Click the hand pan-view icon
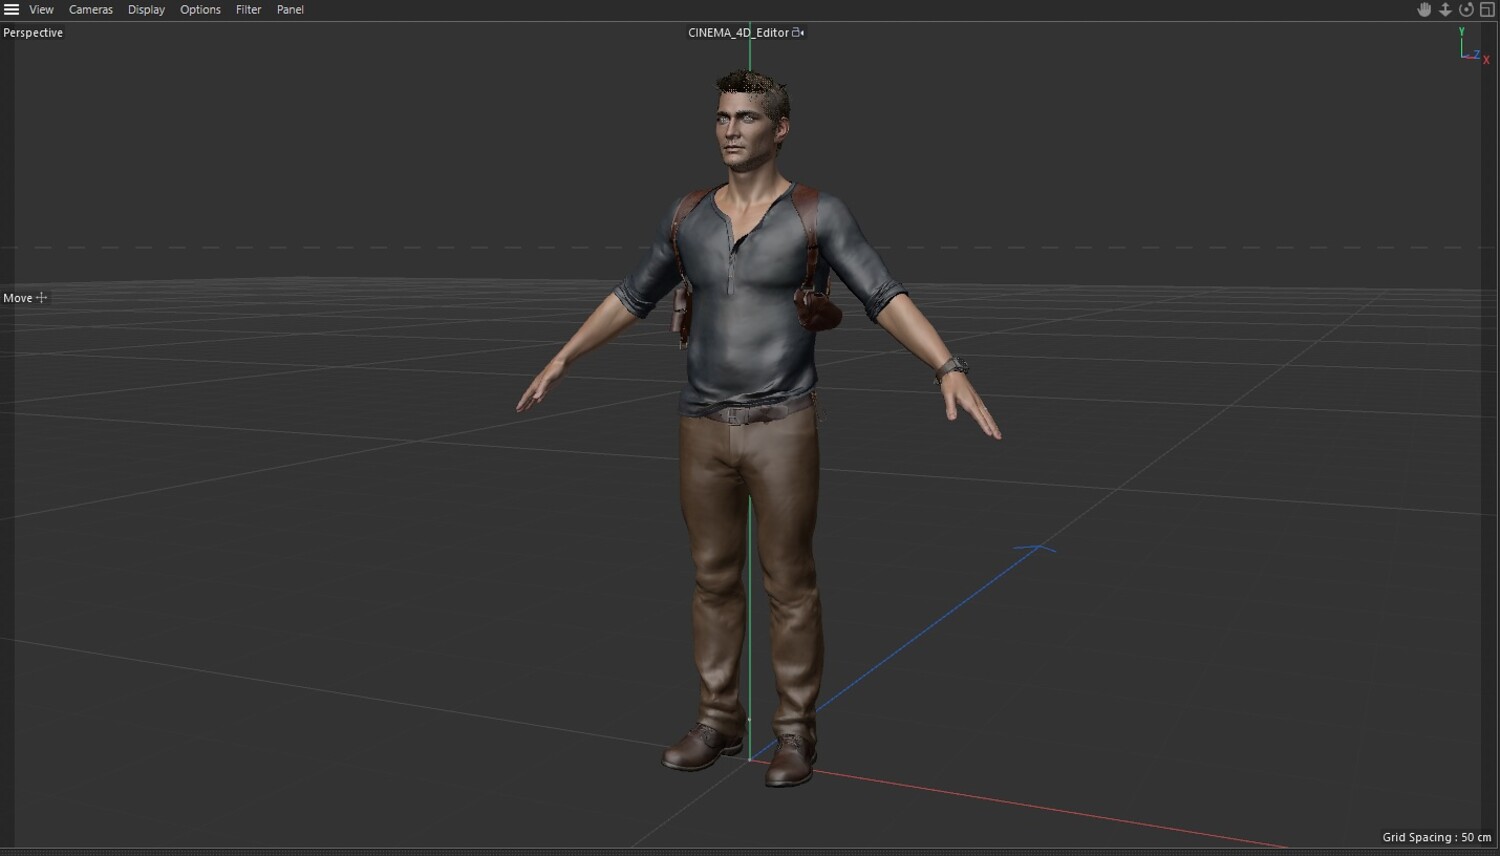This screenshot has width=1500, height=856. (x=1424, y=10)
